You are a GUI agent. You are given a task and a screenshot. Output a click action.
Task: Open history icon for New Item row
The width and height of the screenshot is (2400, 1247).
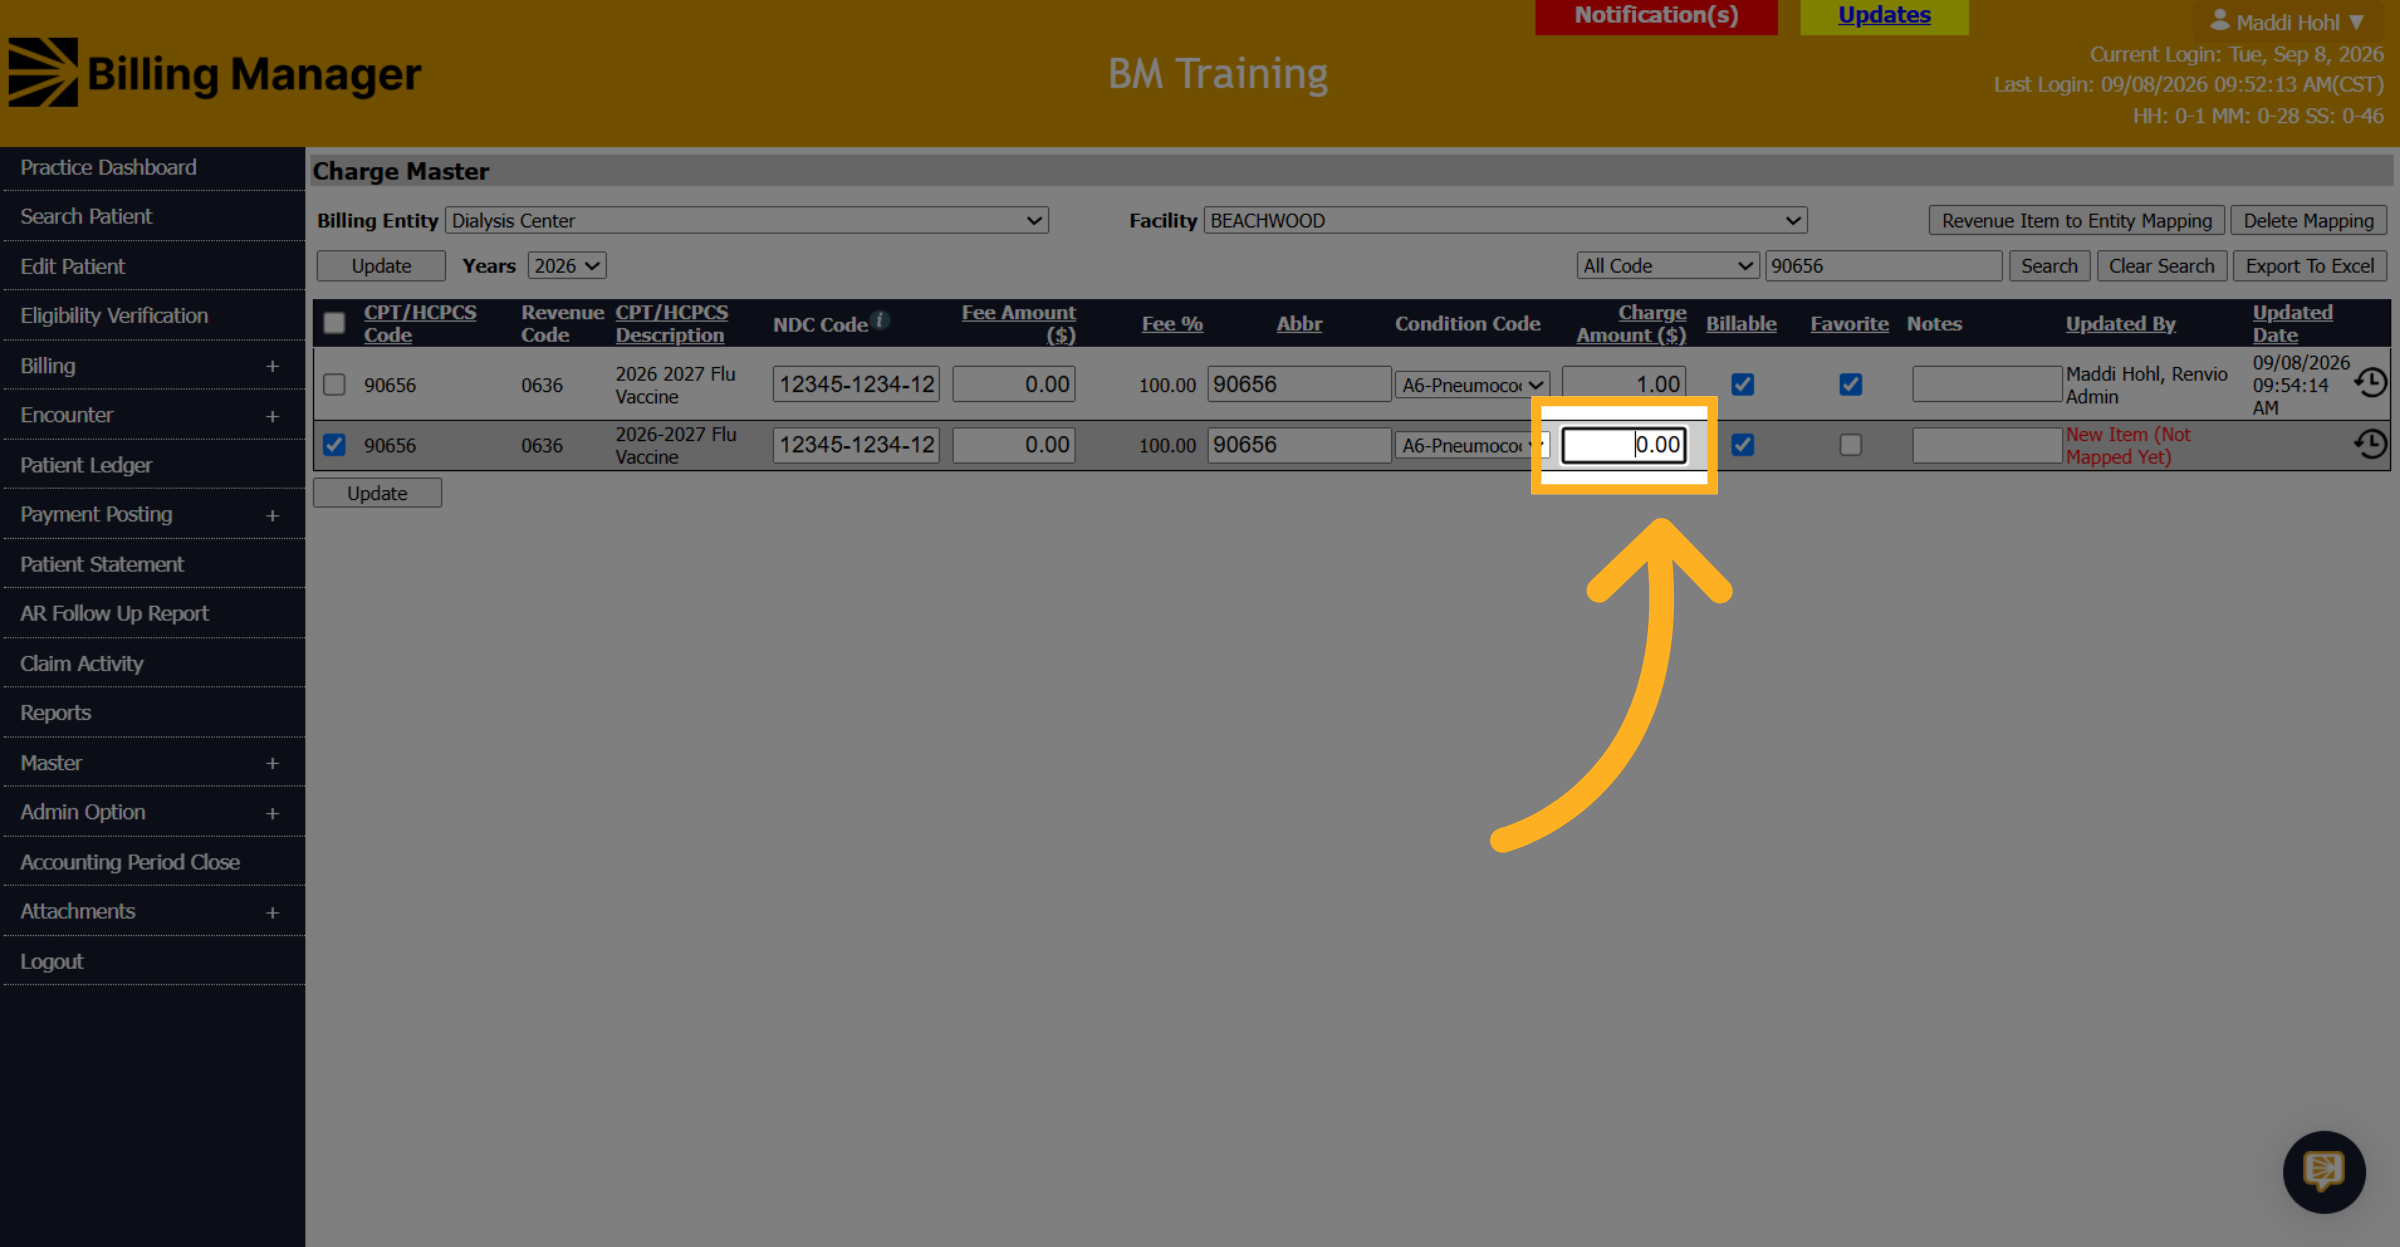2371,444
